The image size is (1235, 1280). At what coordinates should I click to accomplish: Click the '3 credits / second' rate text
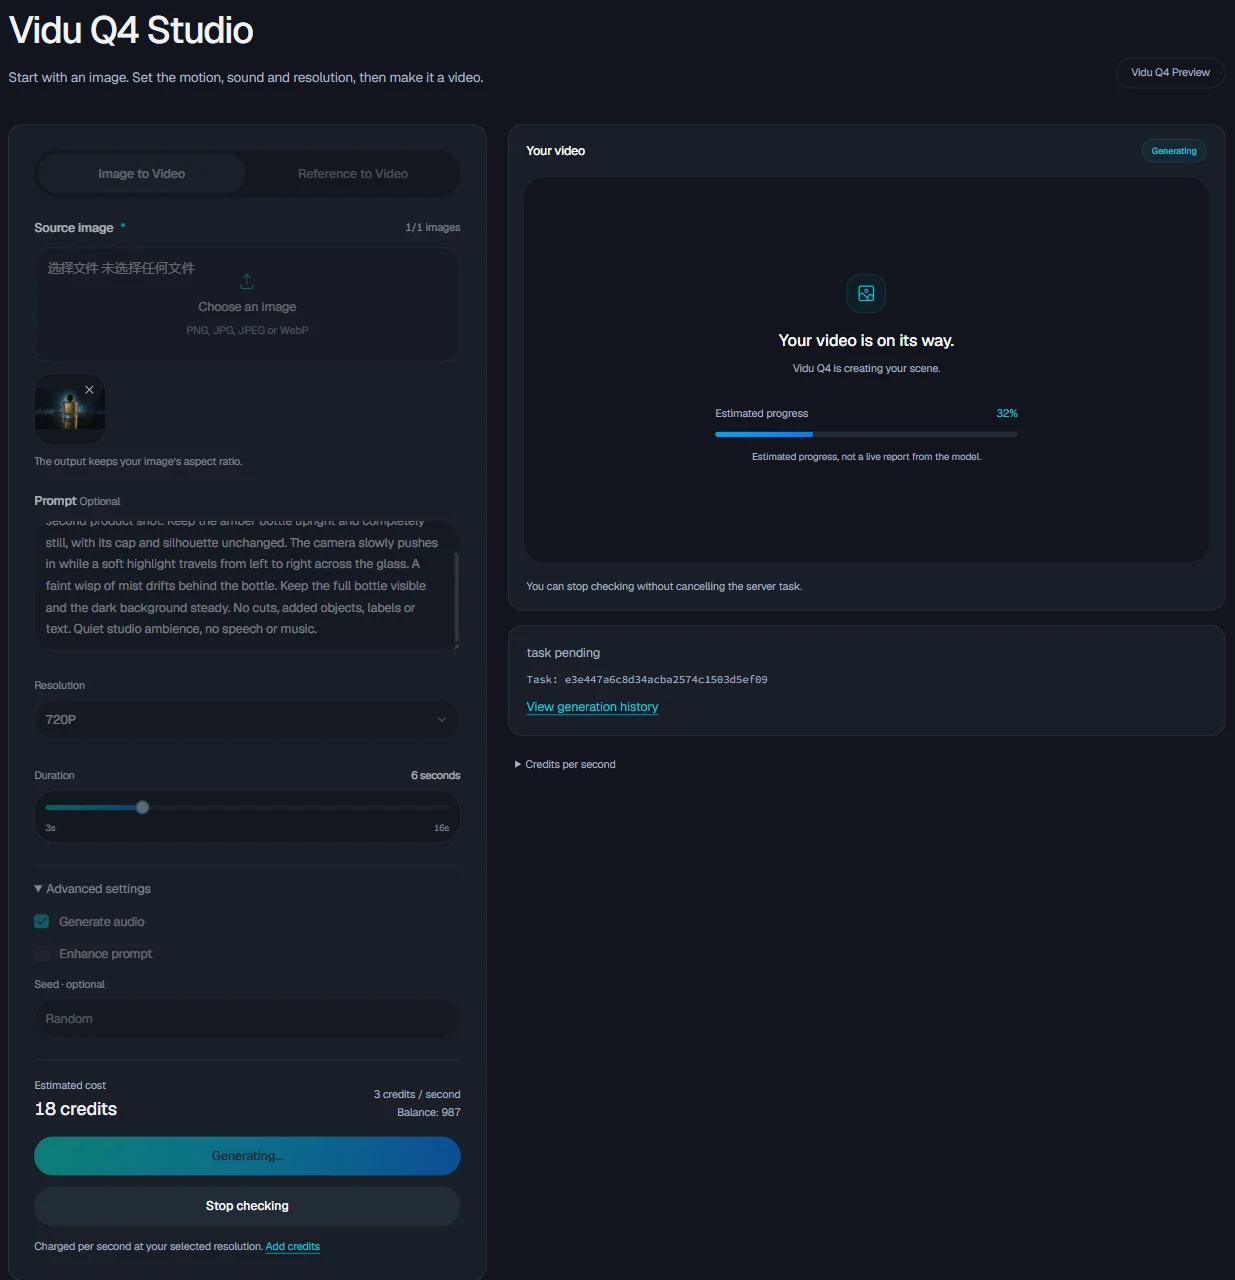417,1095
